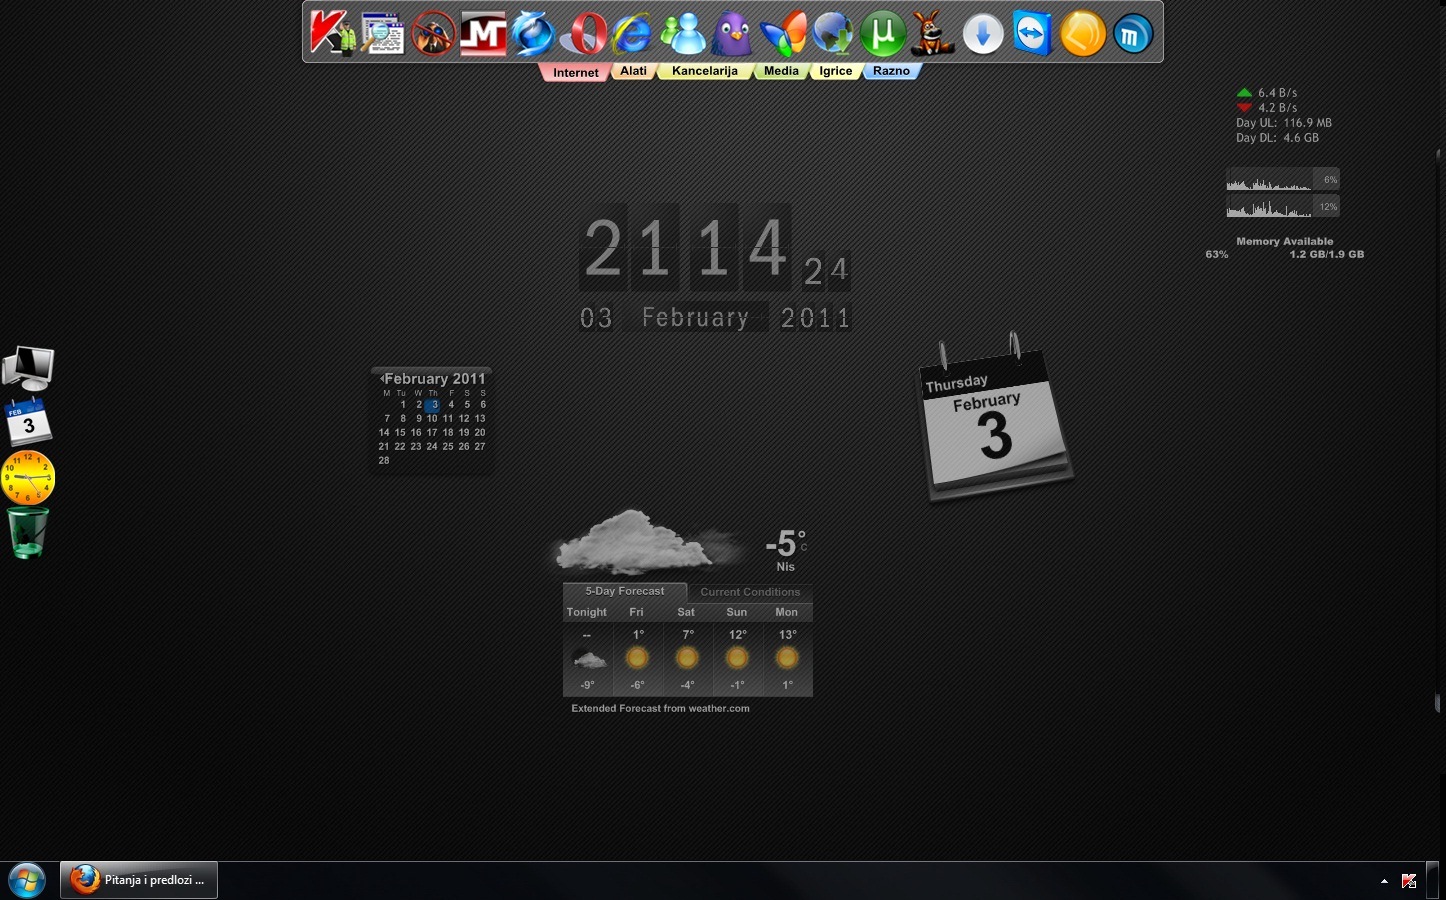
Task: Click the Mon forecast column header
Action: point(787,612)
